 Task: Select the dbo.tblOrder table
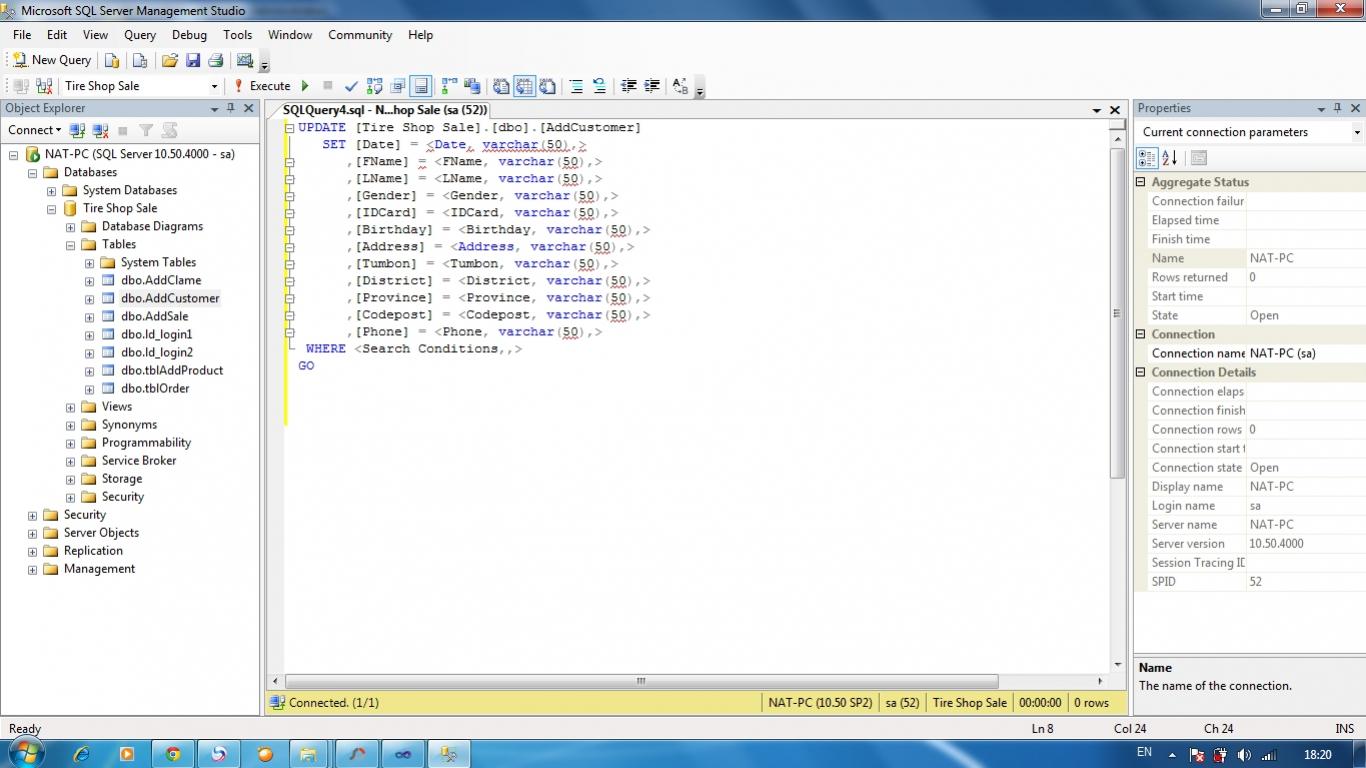point(155,389)
